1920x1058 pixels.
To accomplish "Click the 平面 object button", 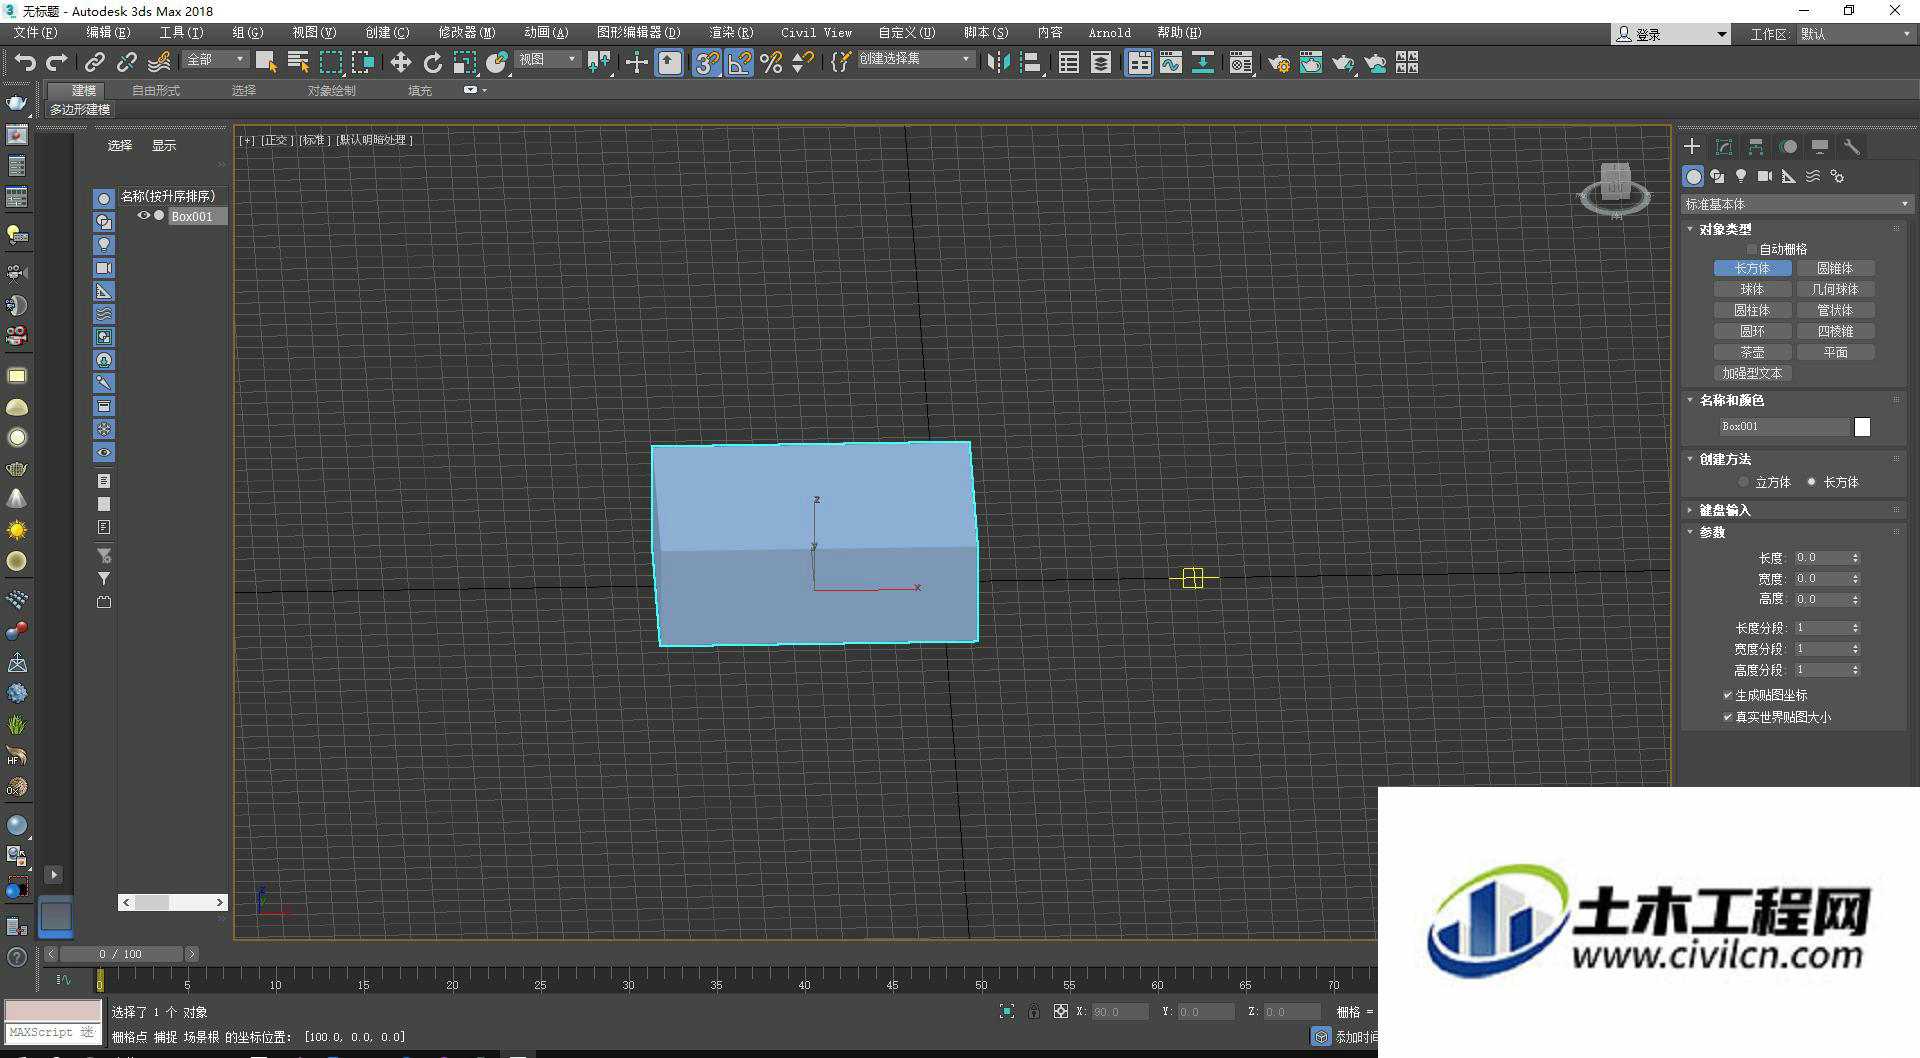I will click(x=1835, y=352).
